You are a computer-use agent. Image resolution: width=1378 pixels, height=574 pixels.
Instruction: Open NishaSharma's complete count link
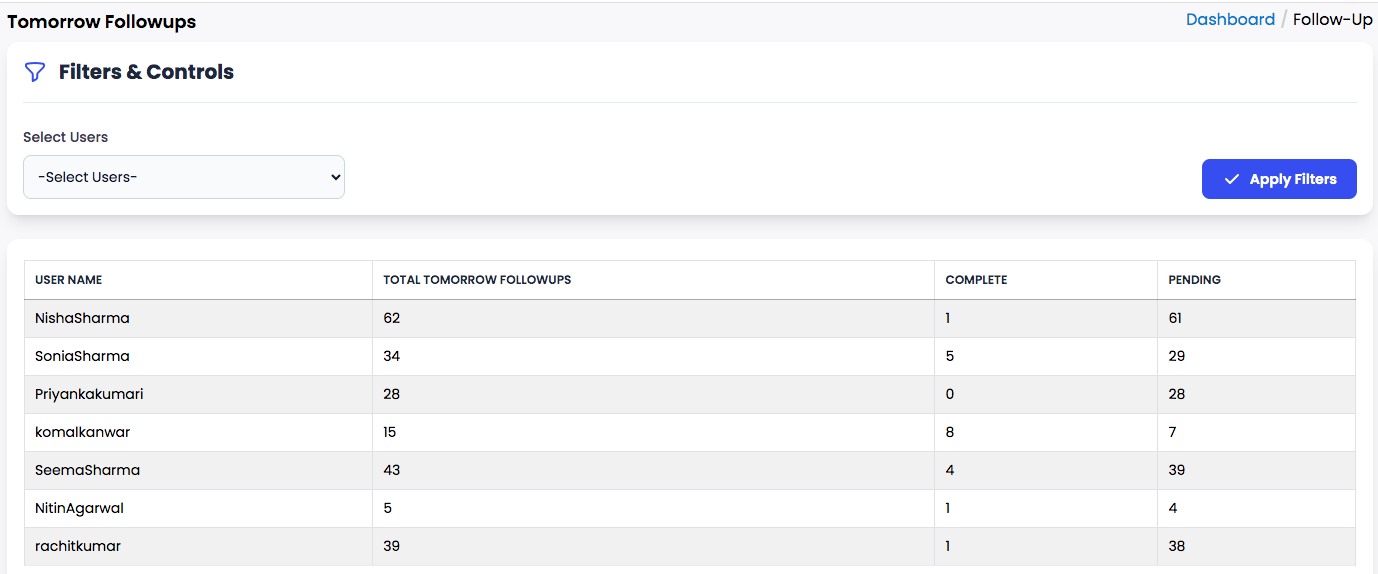coord(948,318)
